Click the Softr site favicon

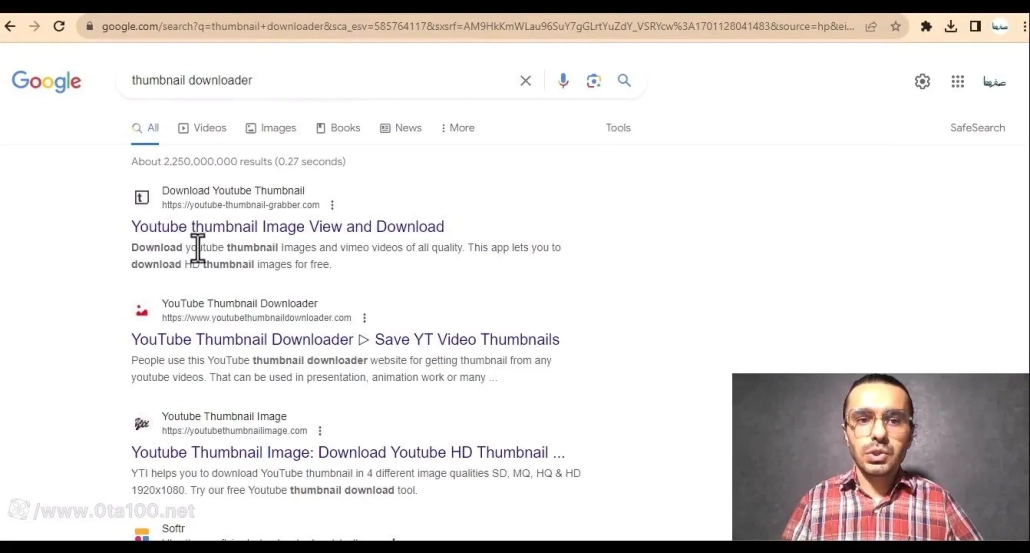coord(142,534)
